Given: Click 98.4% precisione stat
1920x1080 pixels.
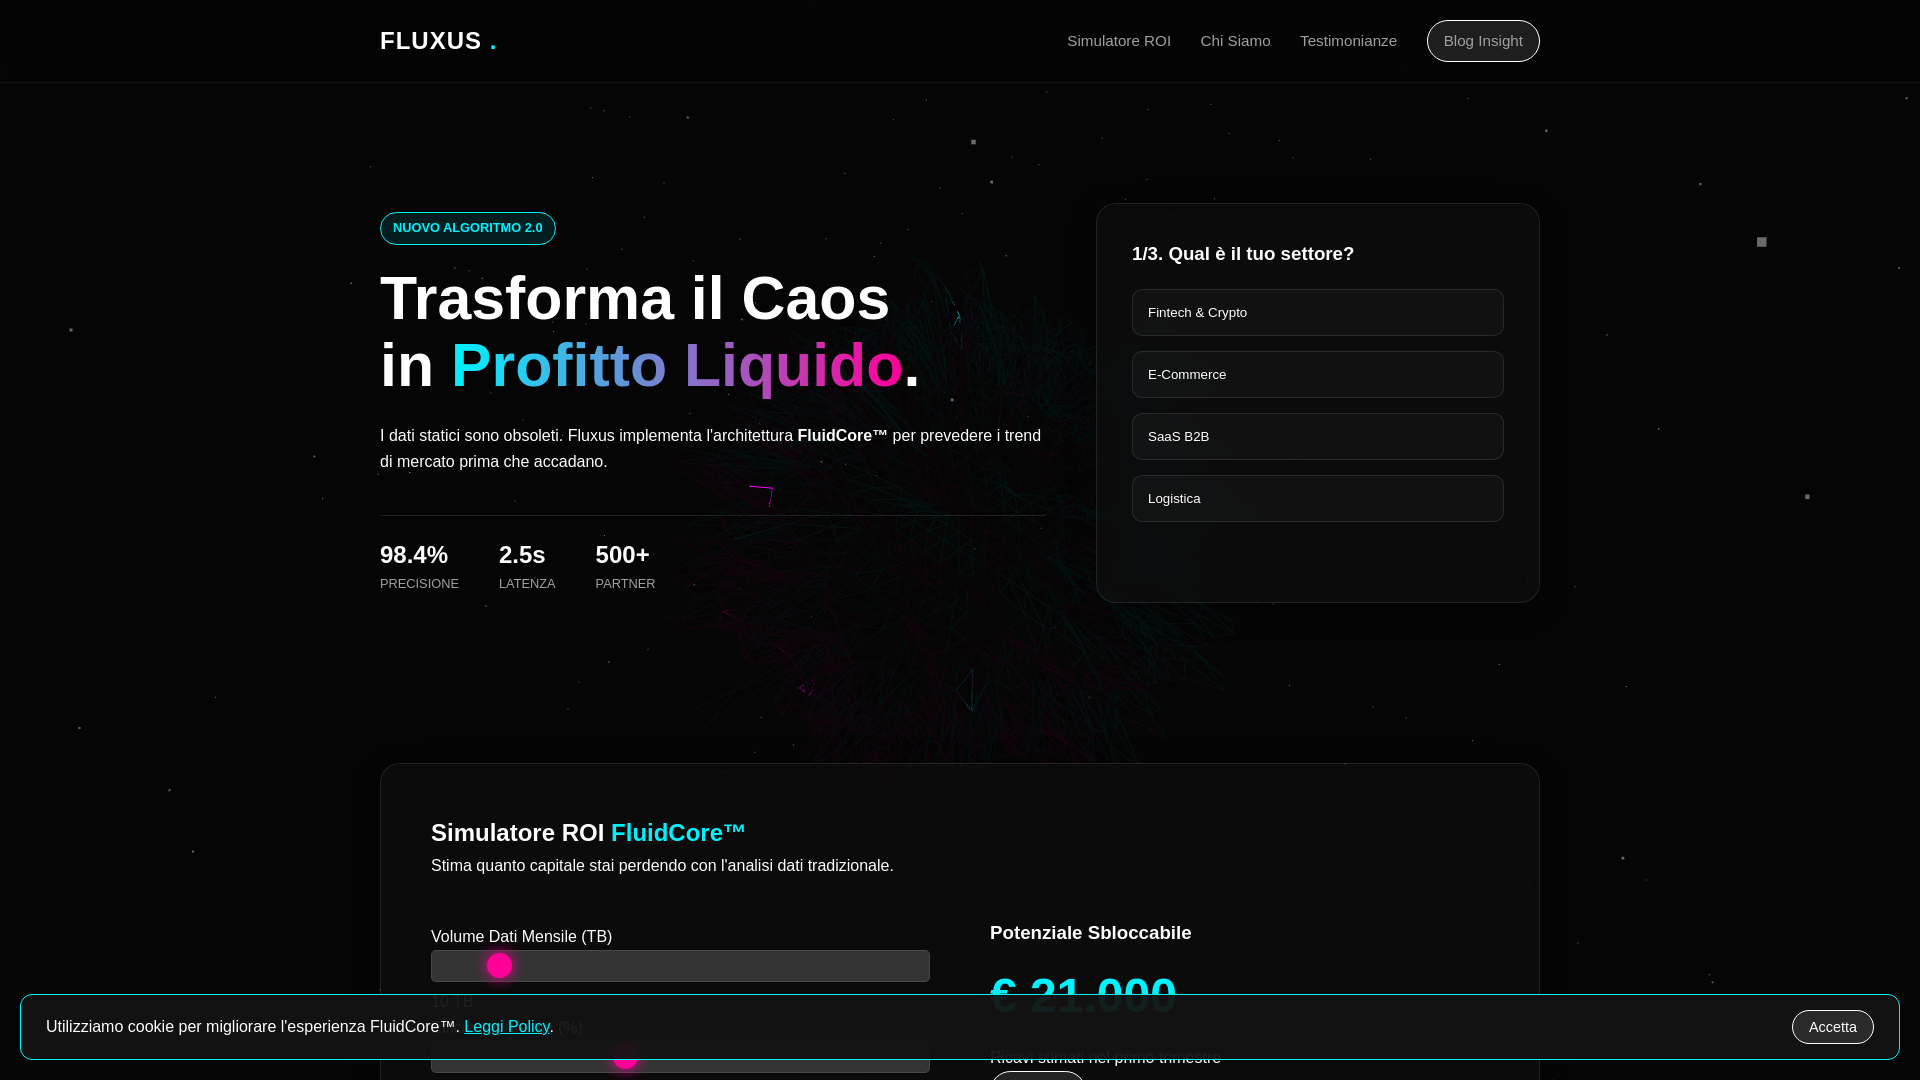Looking at the screenshot, I should pyautogui.click(x=419, y=567).
